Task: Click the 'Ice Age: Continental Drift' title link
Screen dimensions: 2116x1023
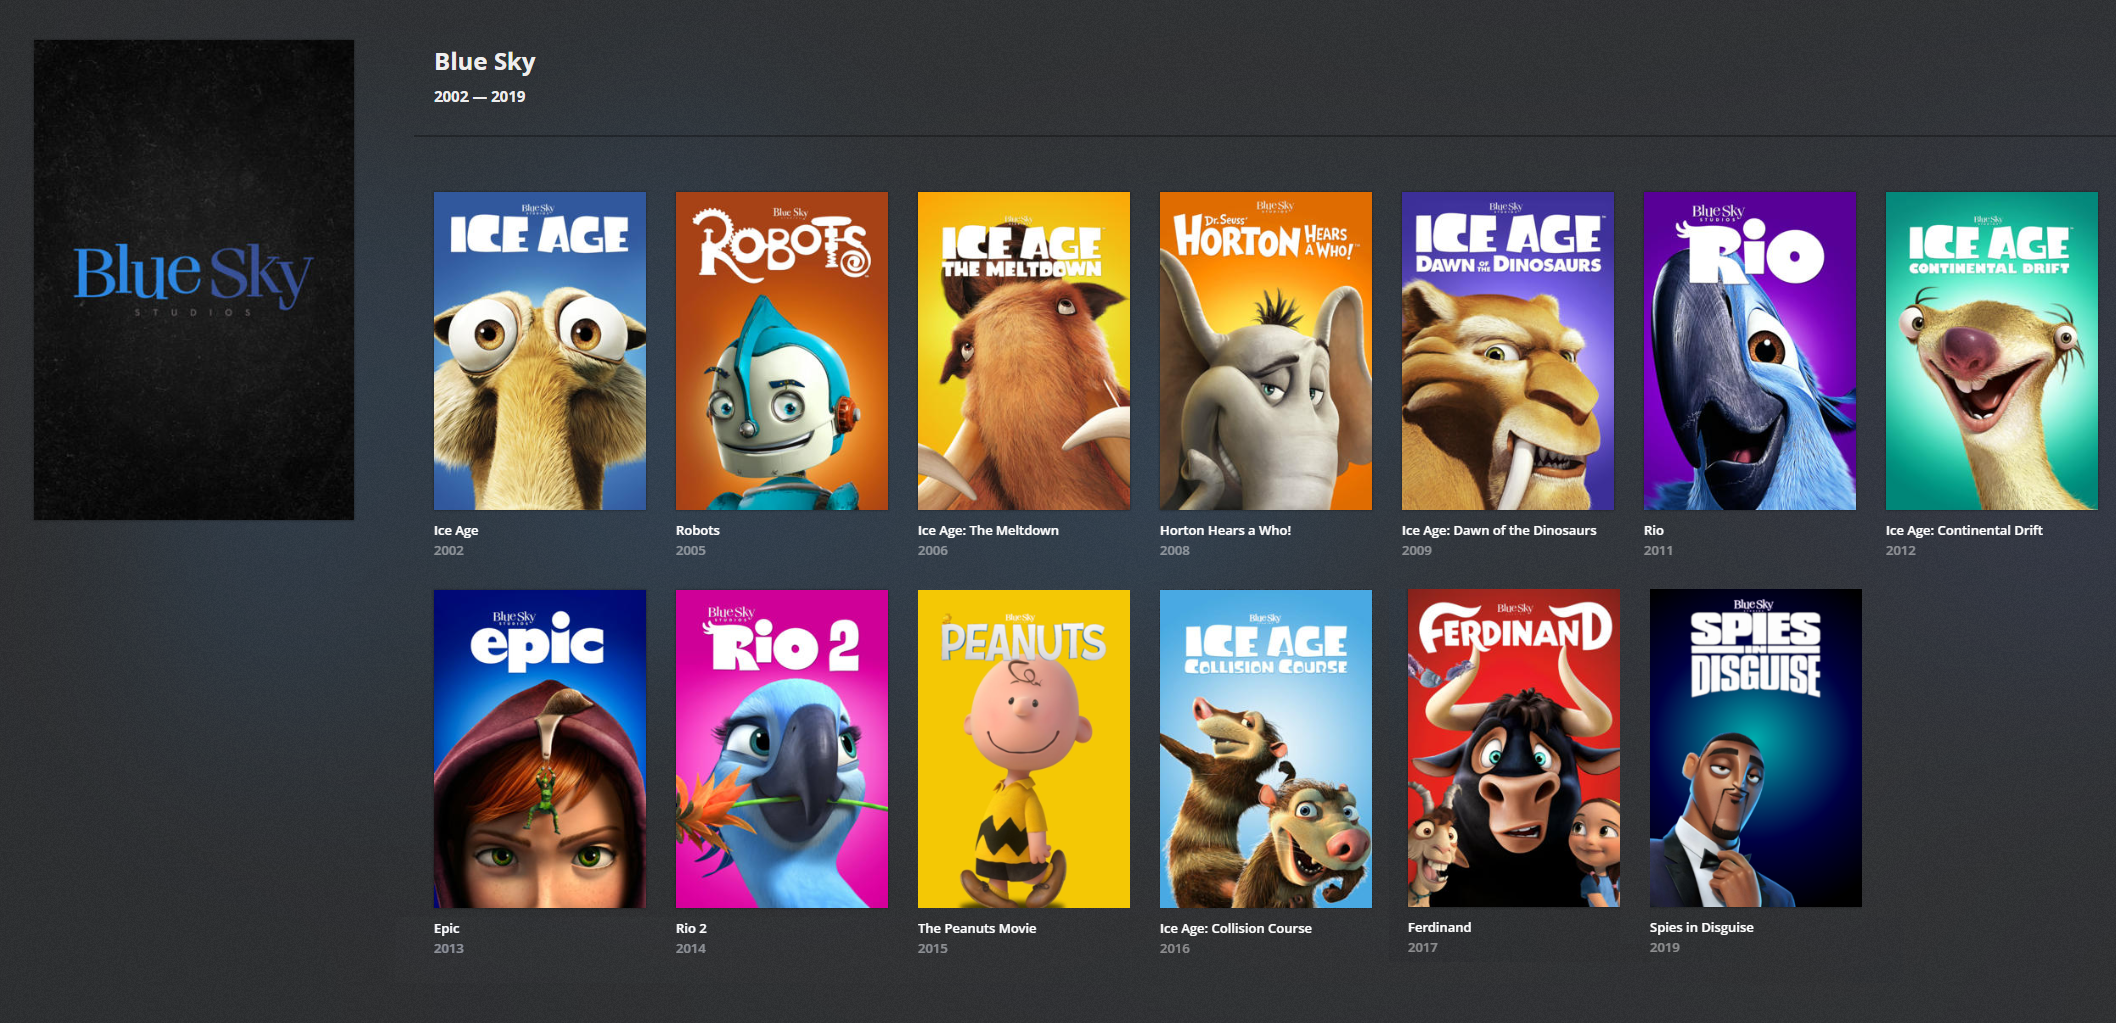Action: point(1964,530)
